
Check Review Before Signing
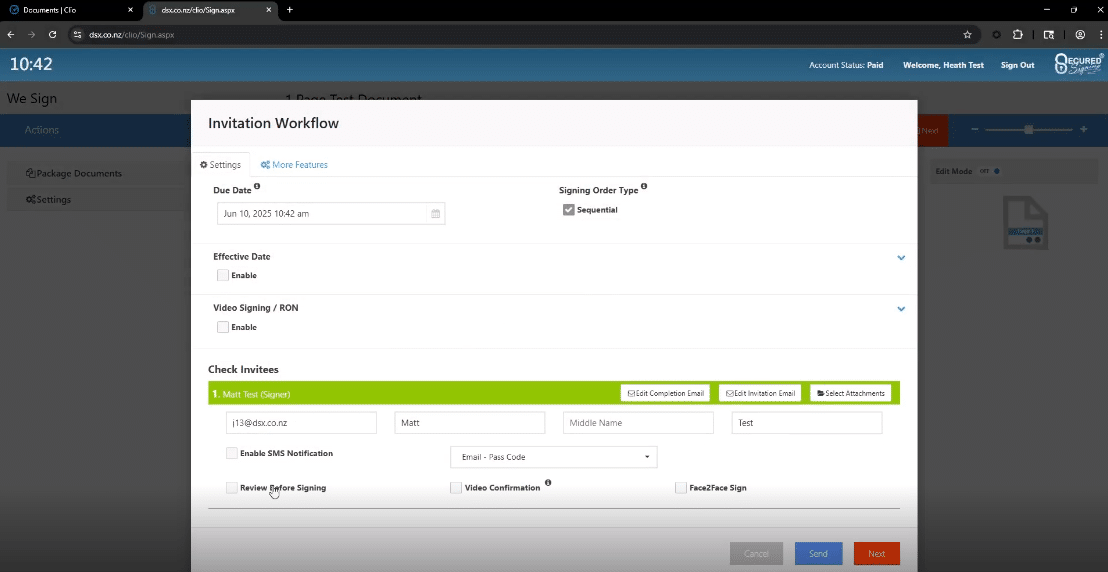[x=232, y=488]
